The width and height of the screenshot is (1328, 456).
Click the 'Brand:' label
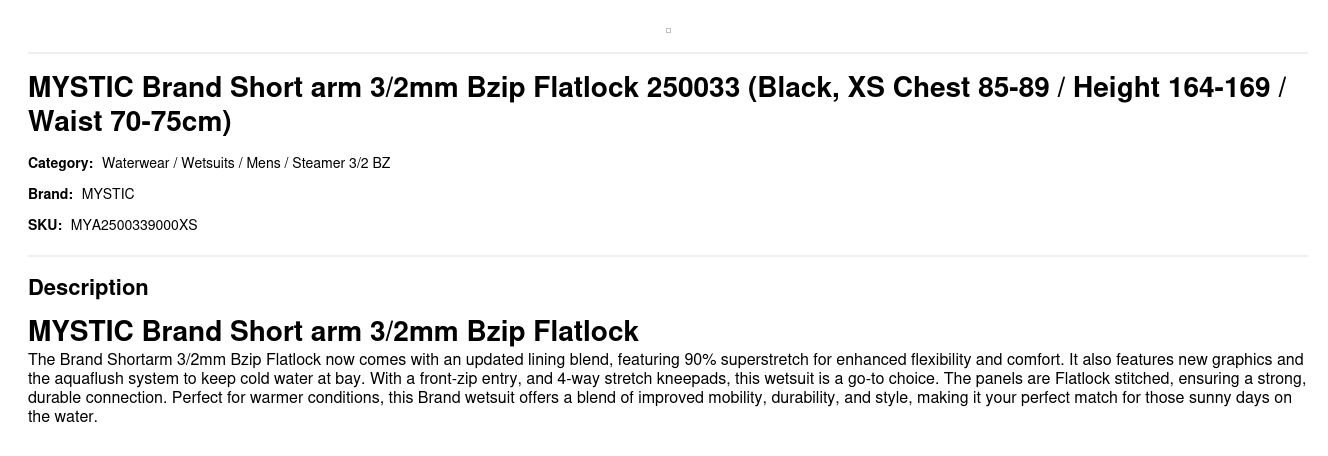coord(50,194)
